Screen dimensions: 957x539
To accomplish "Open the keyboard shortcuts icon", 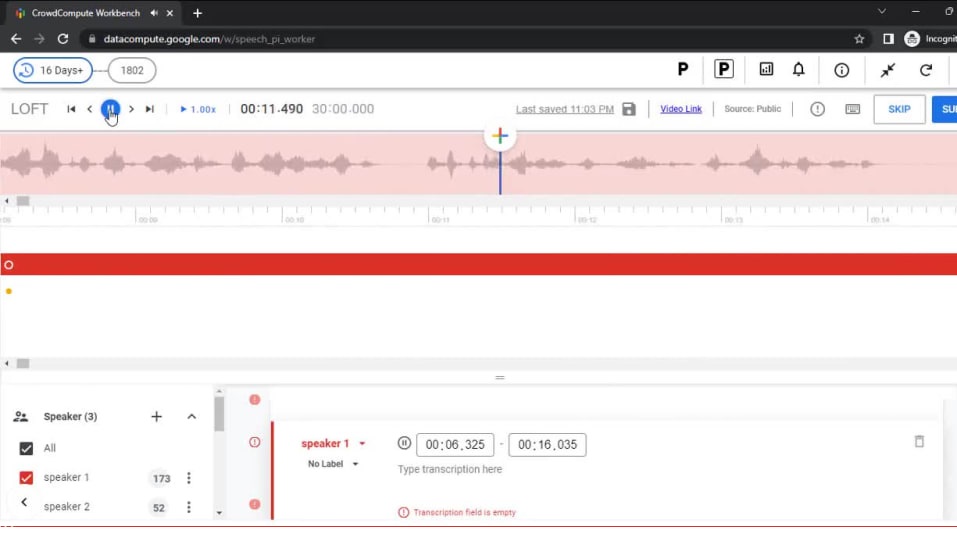I will pyautogui.click(x=853, y=109).
